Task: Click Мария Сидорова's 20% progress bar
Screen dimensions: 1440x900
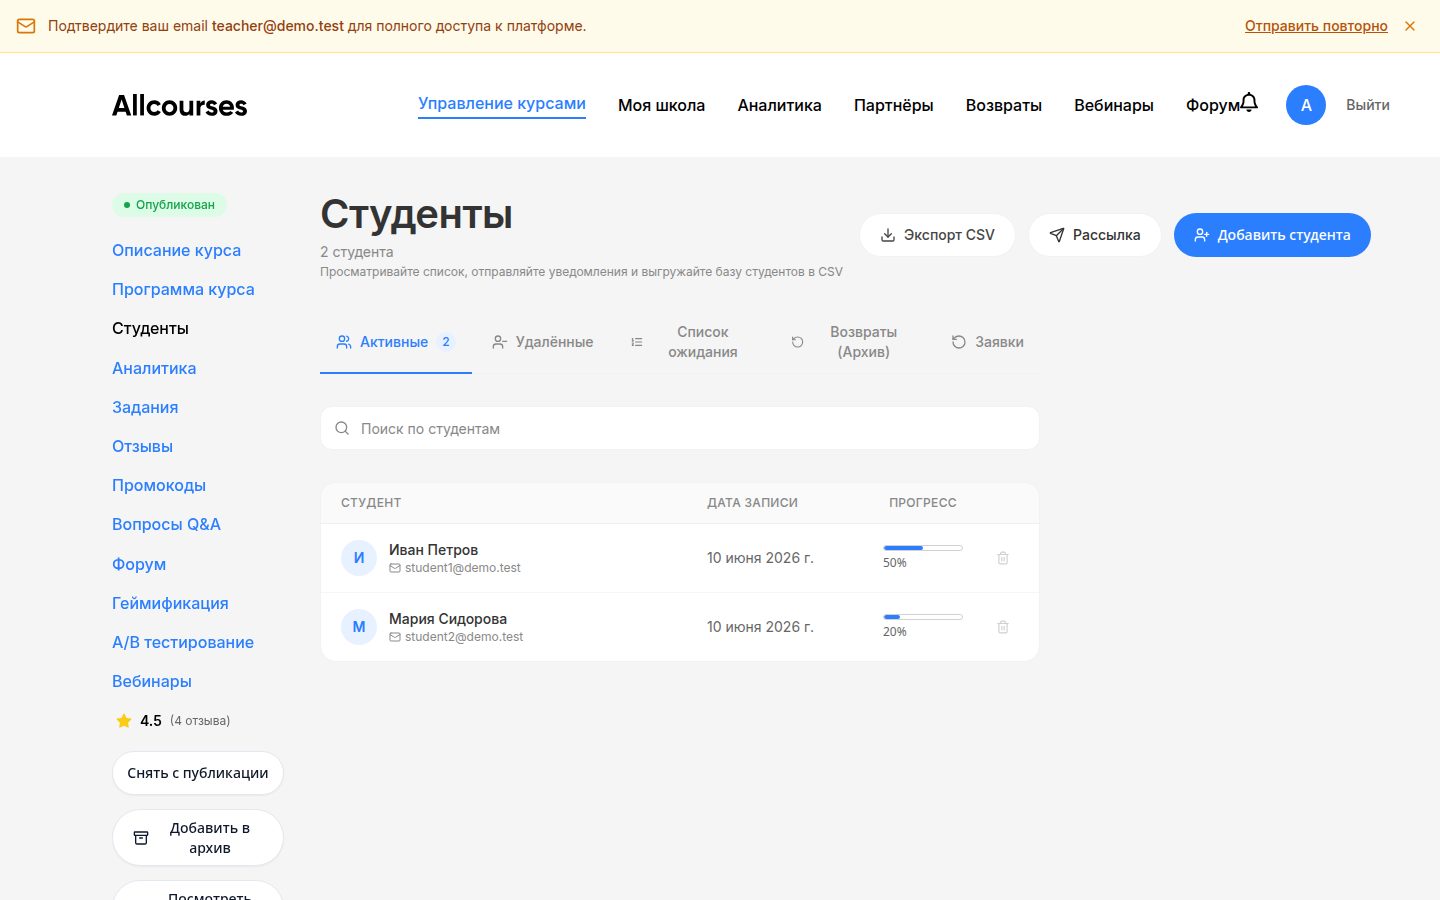Action: pos(923,617)
